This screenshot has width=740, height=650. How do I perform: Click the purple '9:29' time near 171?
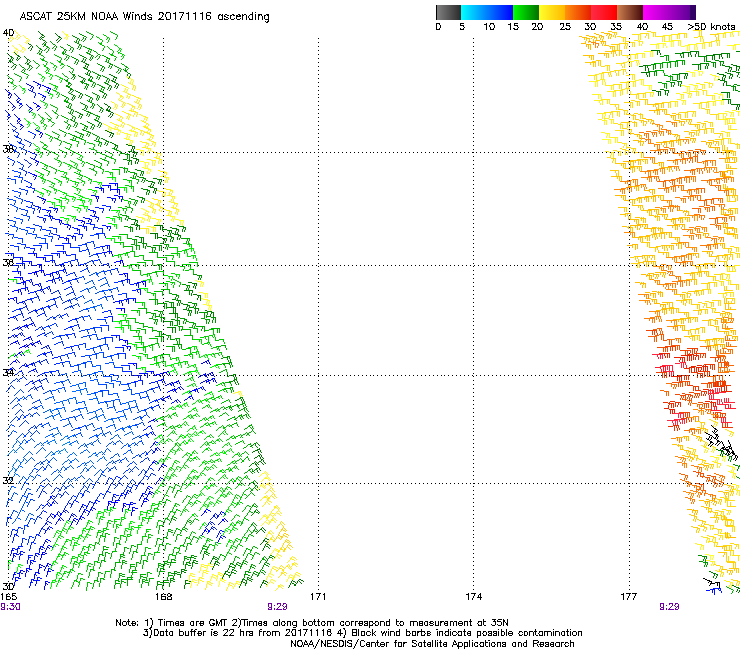coord(278,607)
